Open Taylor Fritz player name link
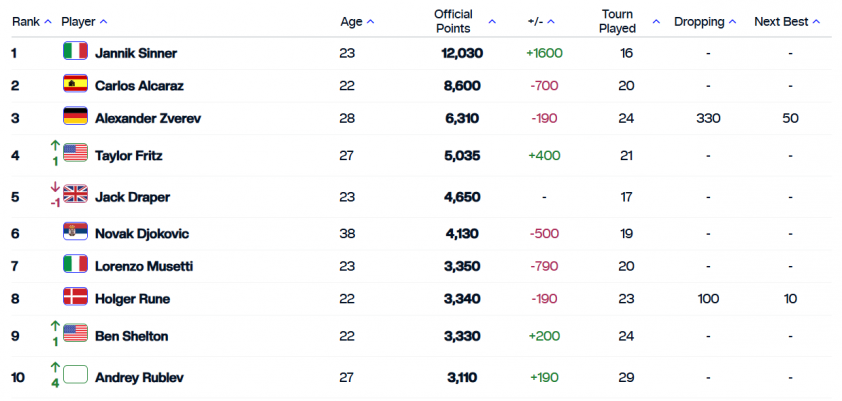 pyautogui.click(x=129, y=156)
